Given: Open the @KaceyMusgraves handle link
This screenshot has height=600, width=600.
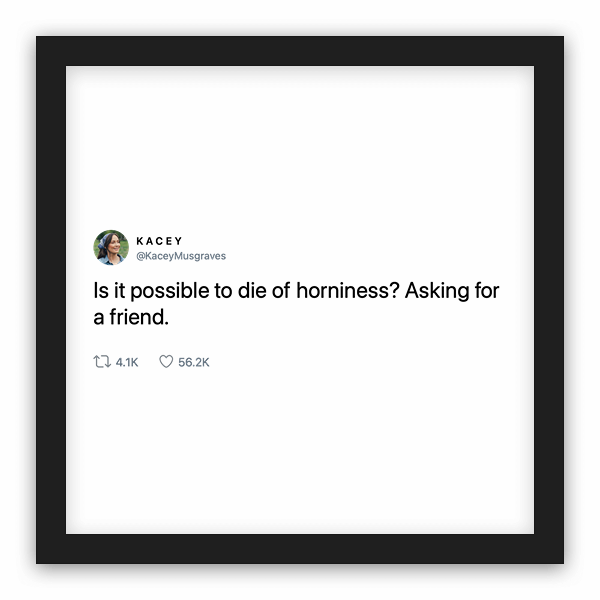Looking at the screenshot, I should click(180, 255).
